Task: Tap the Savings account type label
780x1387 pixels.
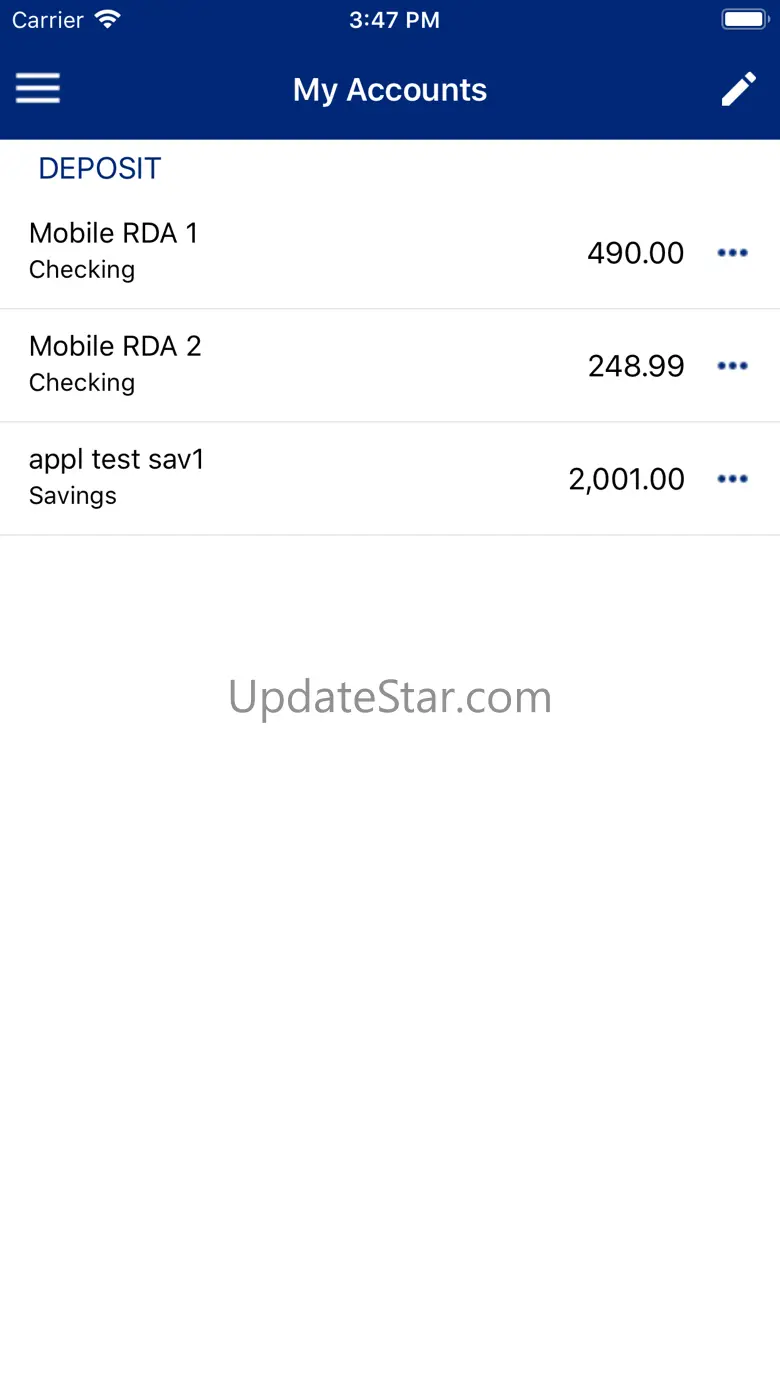Action: 73,496
